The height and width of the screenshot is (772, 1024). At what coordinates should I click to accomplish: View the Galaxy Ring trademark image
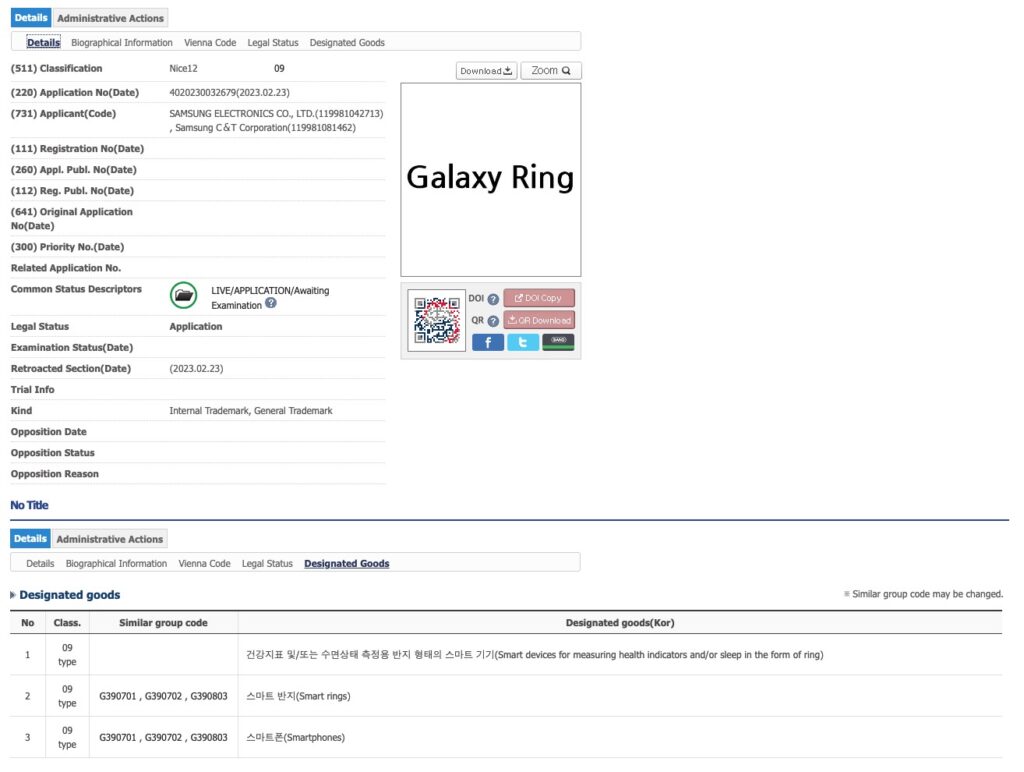coord(490,180)
